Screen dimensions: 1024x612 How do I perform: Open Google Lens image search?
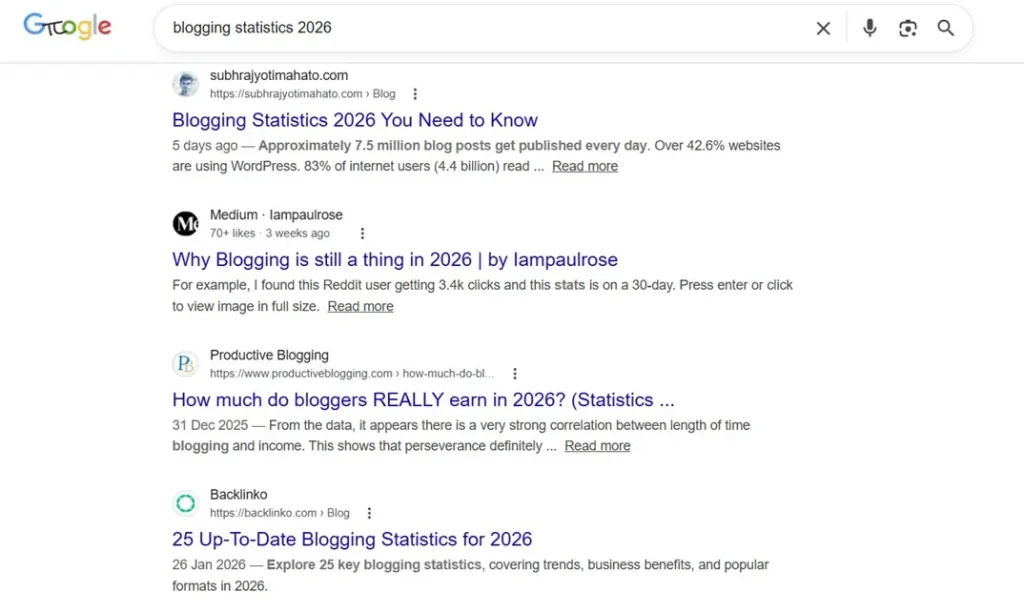point(908,28)
